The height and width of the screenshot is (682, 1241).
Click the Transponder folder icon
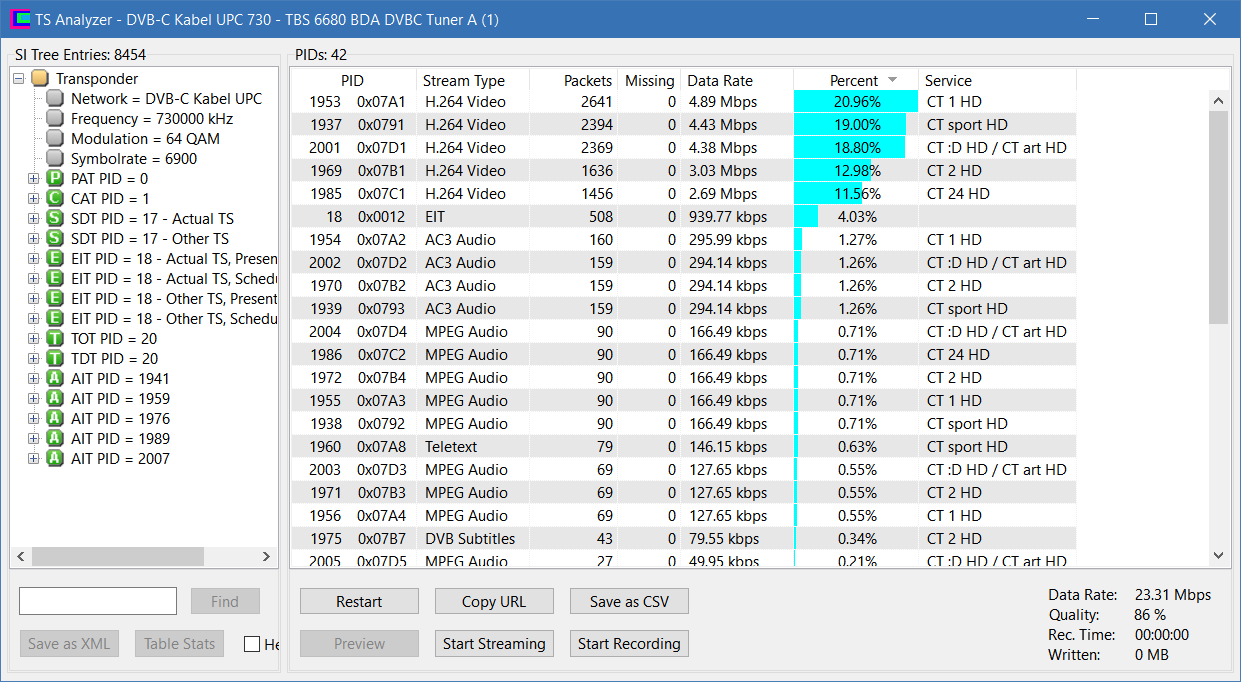tap(39, 79)
